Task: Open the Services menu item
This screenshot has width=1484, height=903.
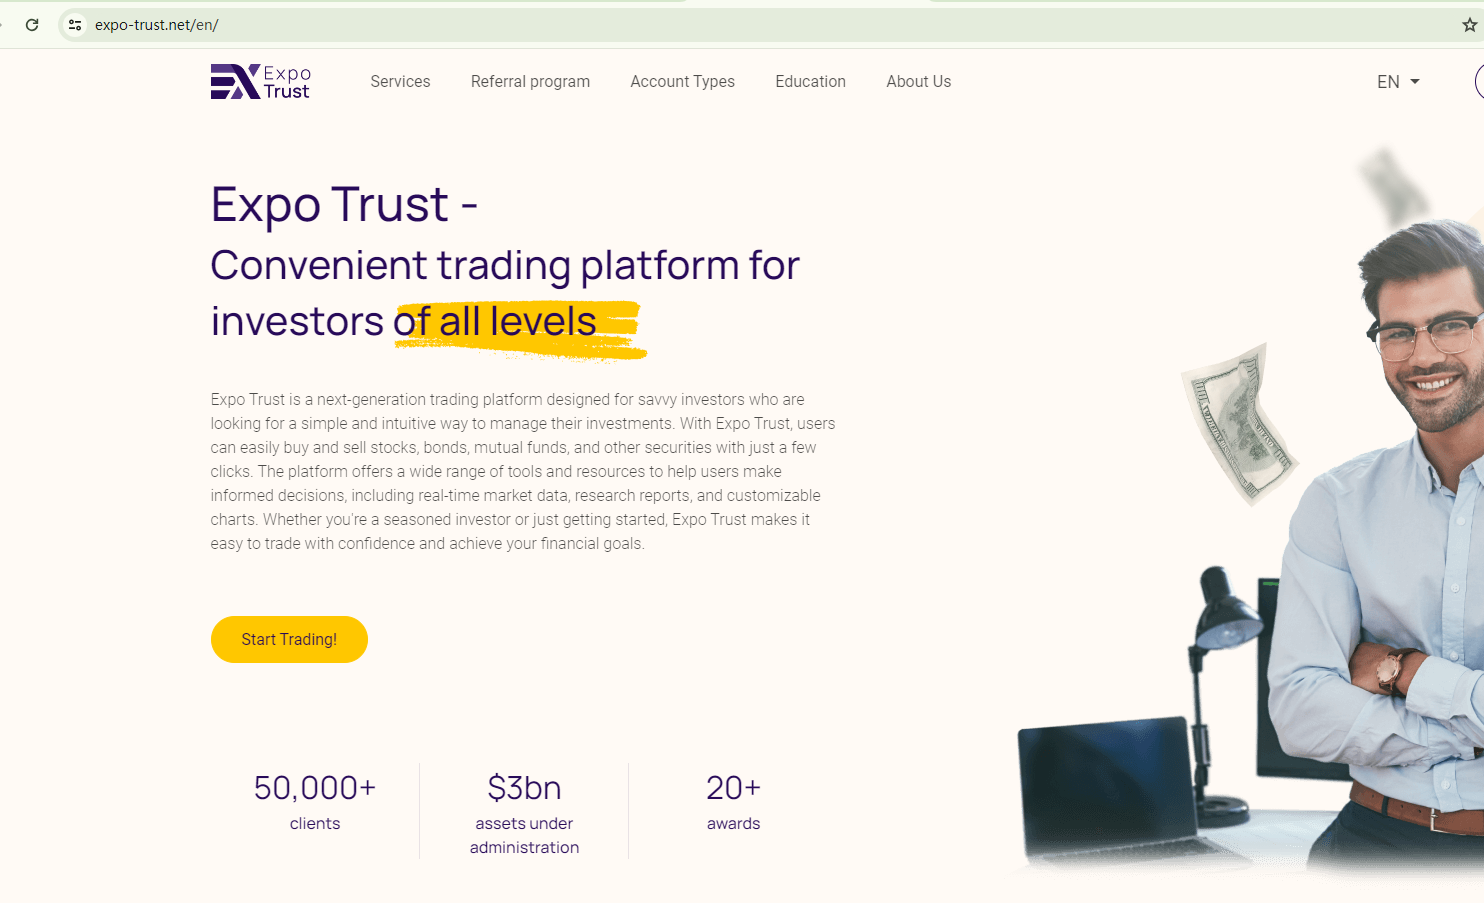Action: pos(400,82)
